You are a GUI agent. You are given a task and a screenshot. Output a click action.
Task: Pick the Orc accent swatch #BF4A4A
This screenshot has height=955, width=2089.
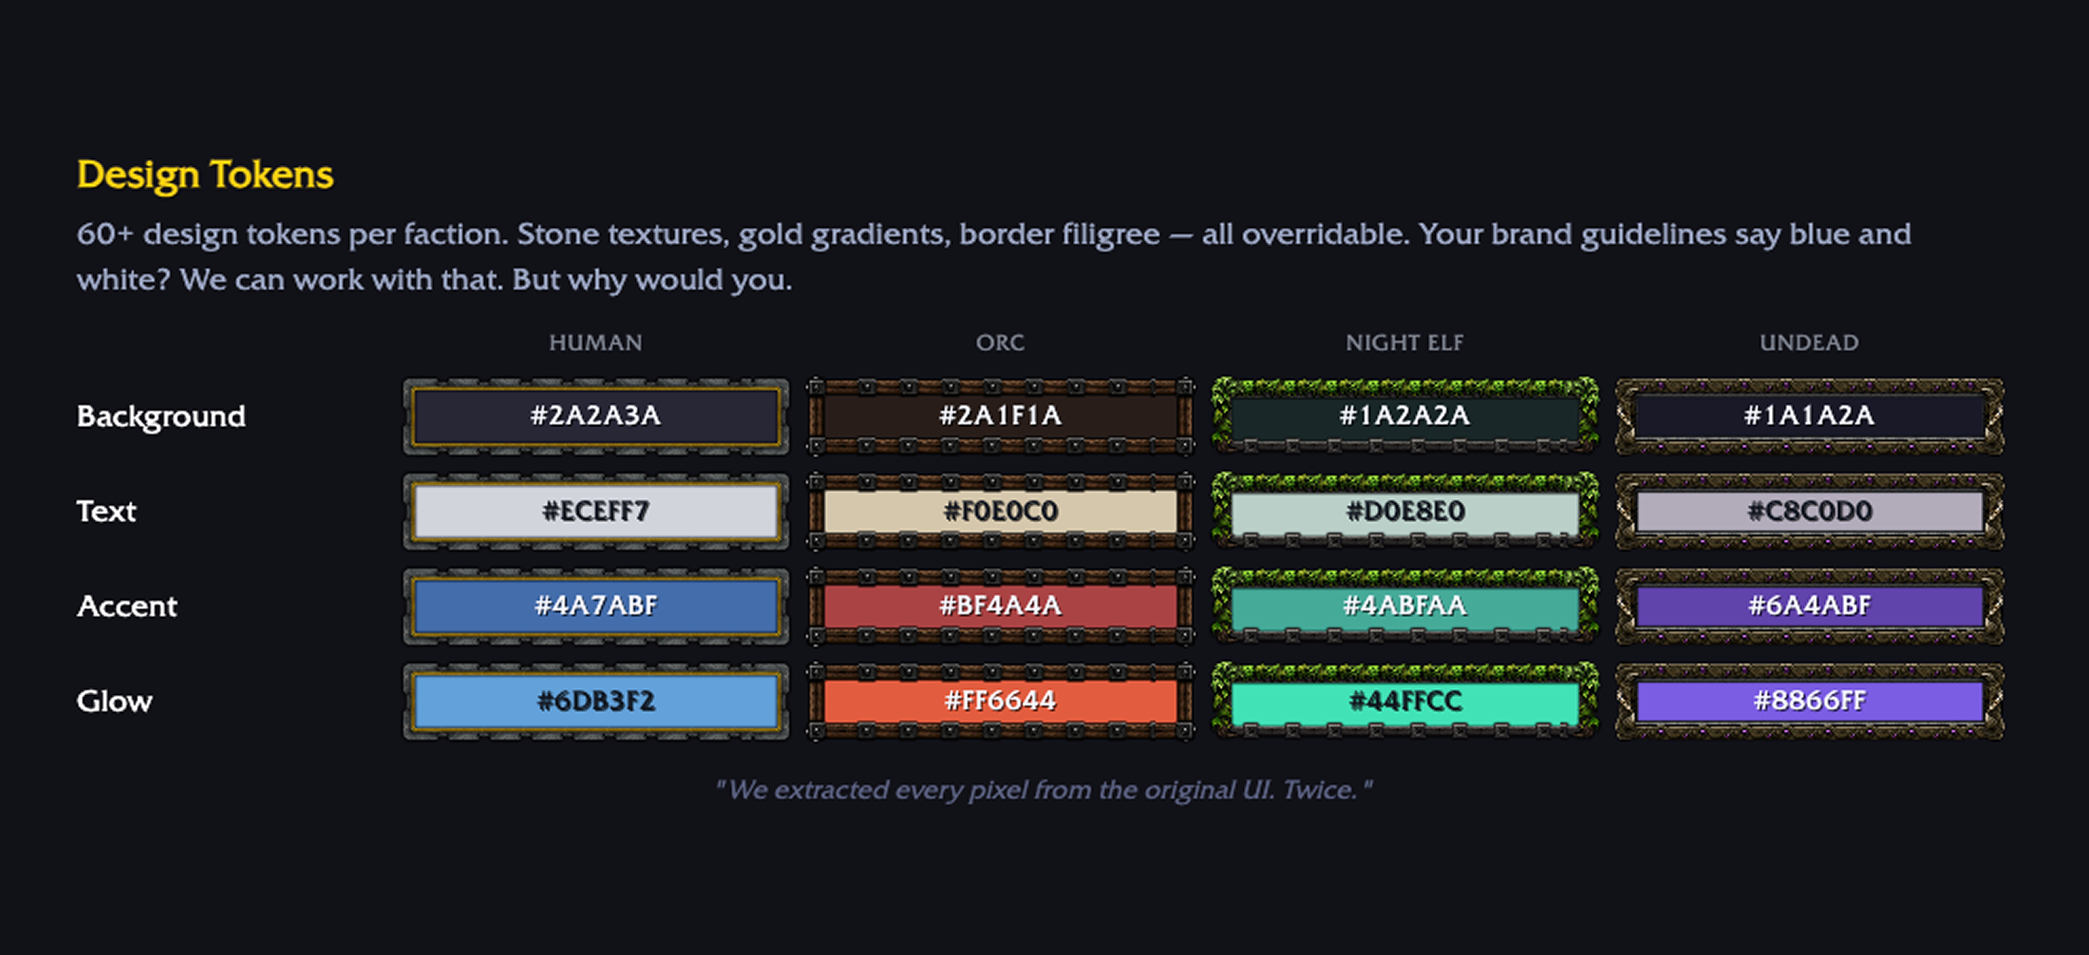coord(1000,606)
